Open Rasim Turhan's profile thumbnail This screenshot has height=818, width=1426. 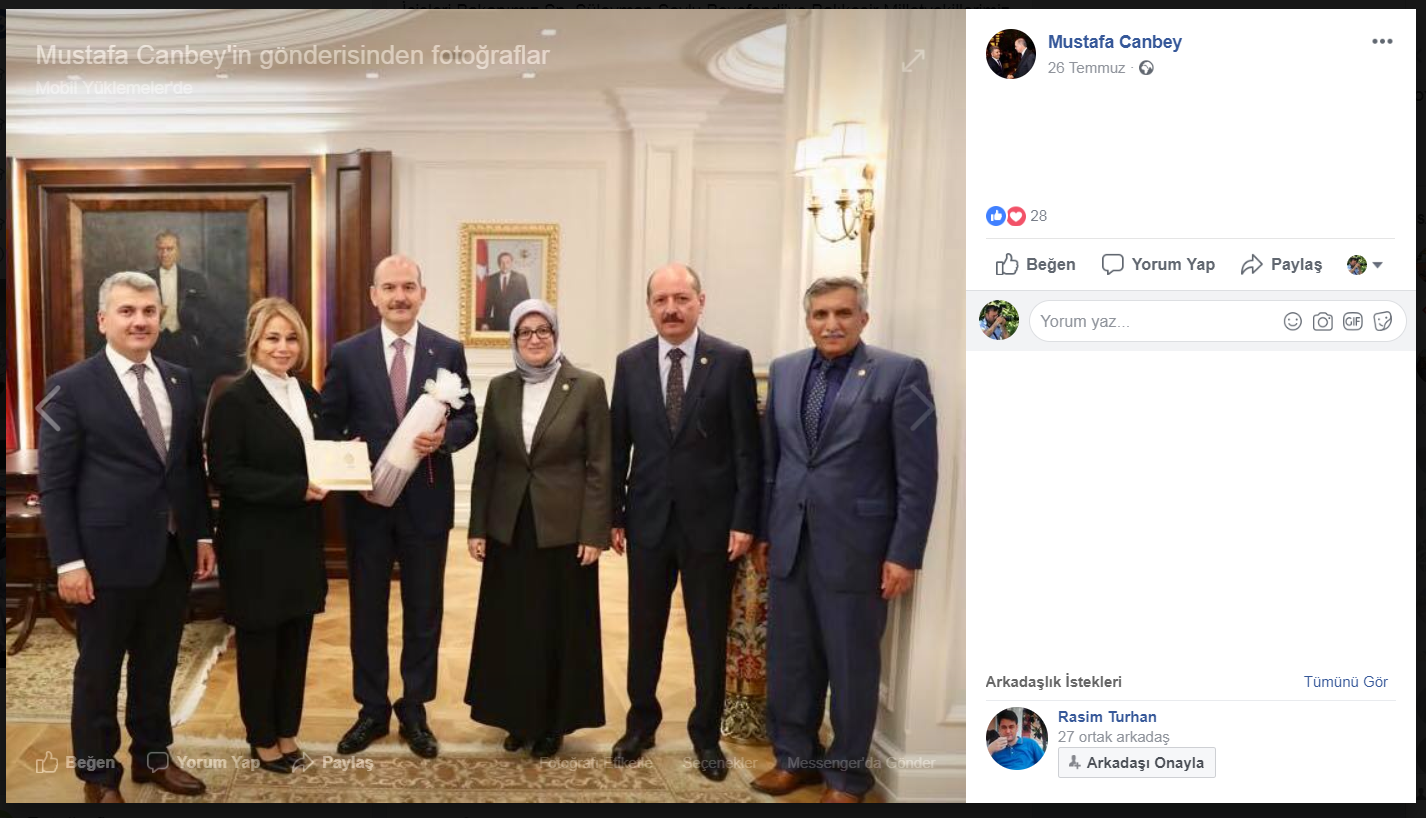[x=1017, y=738]
